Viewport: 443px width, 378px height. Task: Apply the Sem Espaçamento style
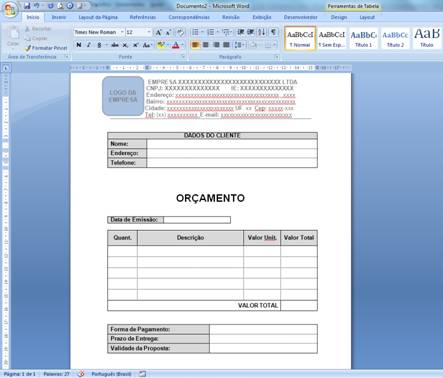click(x=332, y=38)
